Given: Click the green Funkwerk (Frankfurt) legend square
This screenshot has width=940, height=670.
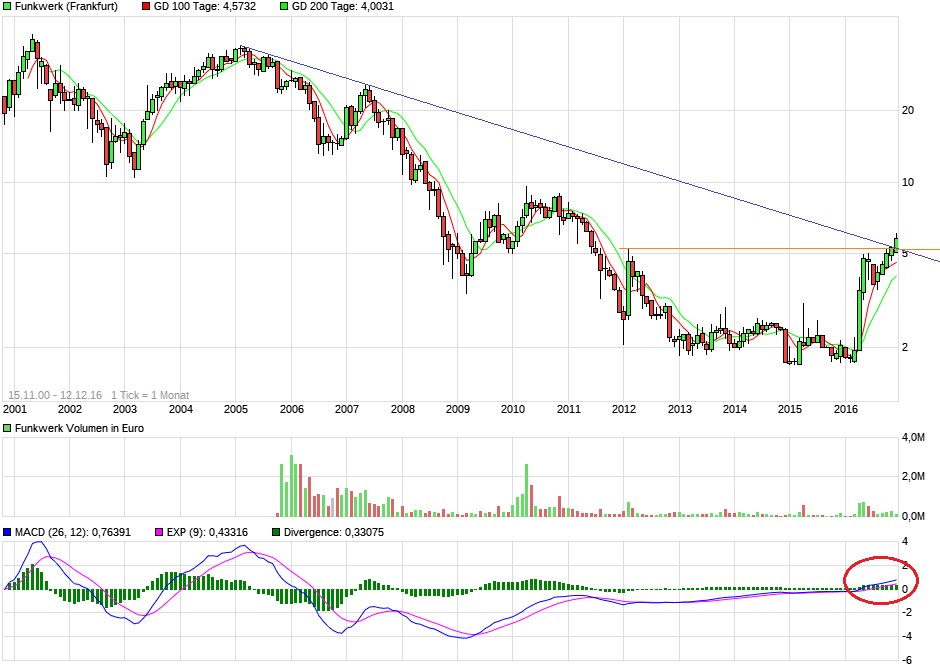Looking at the screenshot, I should (8, 6).
